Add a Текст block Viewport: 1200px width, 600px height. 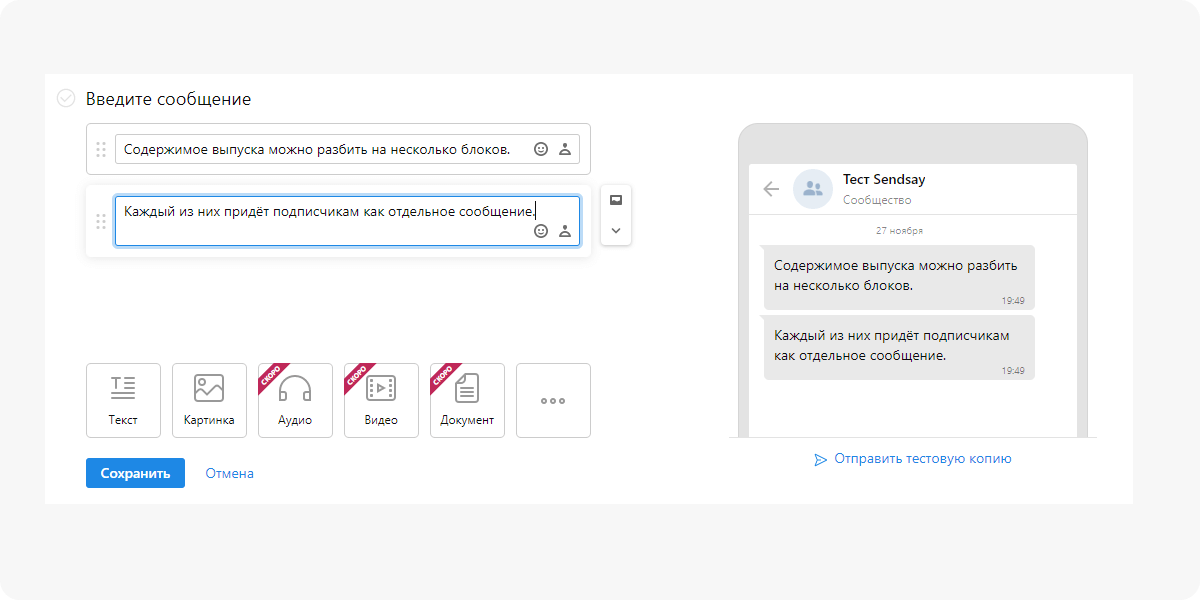(123, 400)
